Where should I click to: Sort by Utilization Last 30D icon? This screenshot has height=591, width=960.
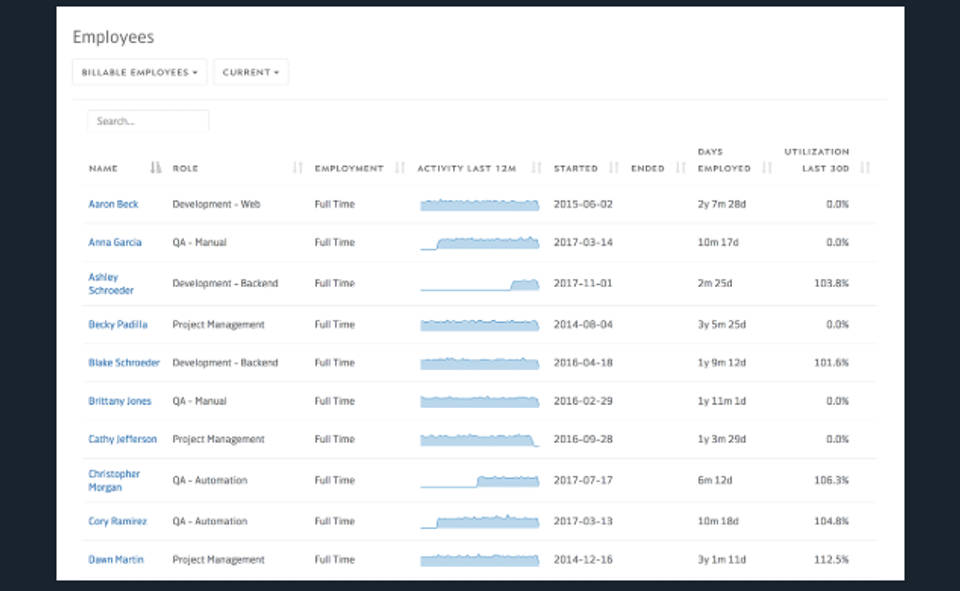click(x=865, y=168)
